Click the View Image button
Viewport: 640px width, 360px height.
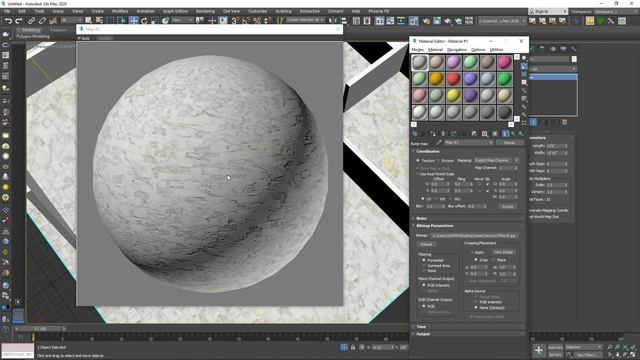(x=503, y=252)
